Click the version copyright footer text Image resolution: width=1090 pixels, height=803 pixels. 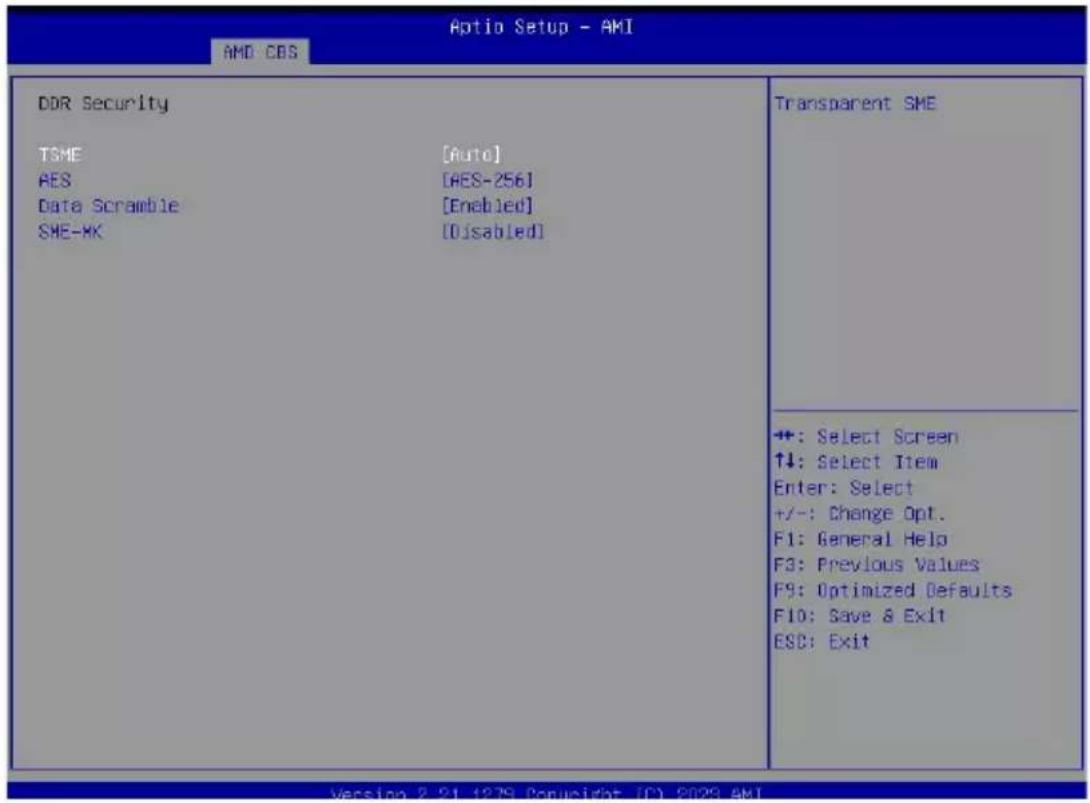(546, 793)
